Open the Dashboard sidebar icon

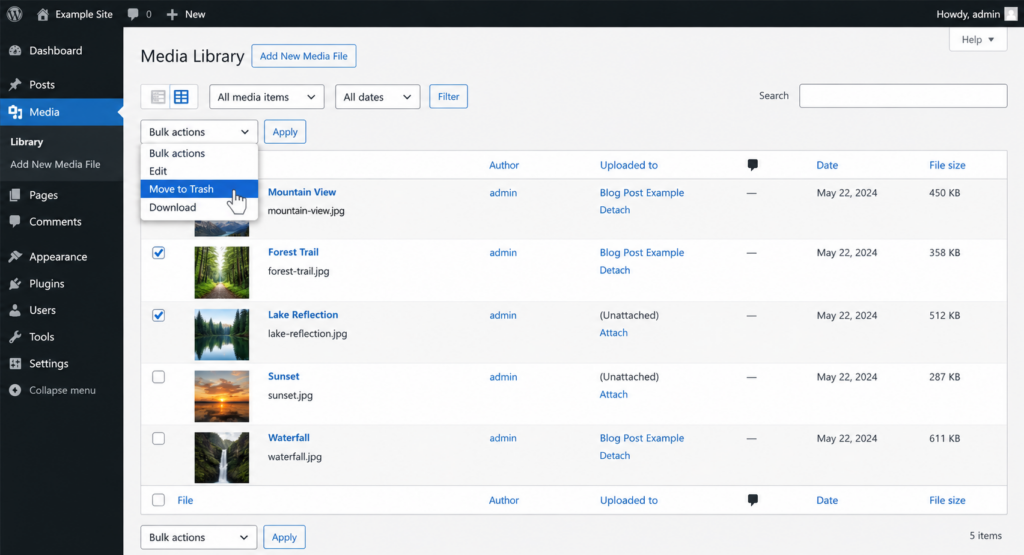(15, 51)
